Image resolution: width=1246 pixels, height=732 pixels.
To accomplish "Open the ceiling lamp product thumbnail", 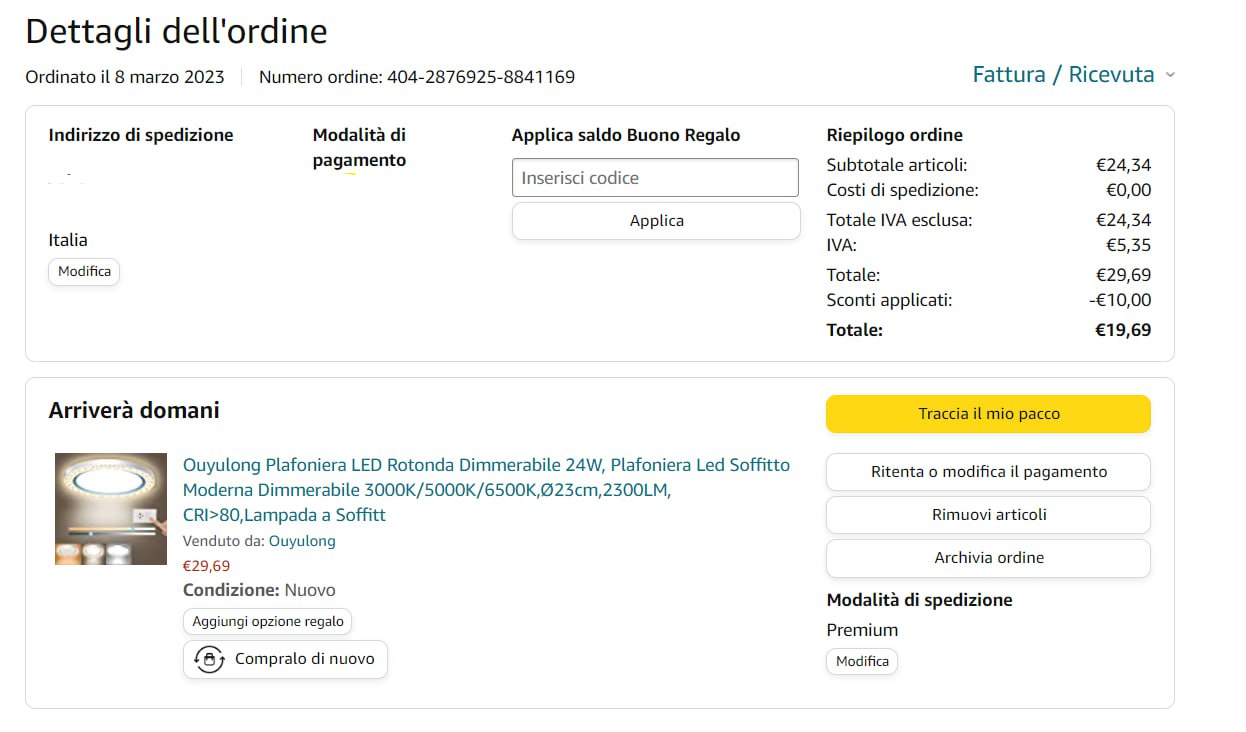I will [x=111, y=509].
